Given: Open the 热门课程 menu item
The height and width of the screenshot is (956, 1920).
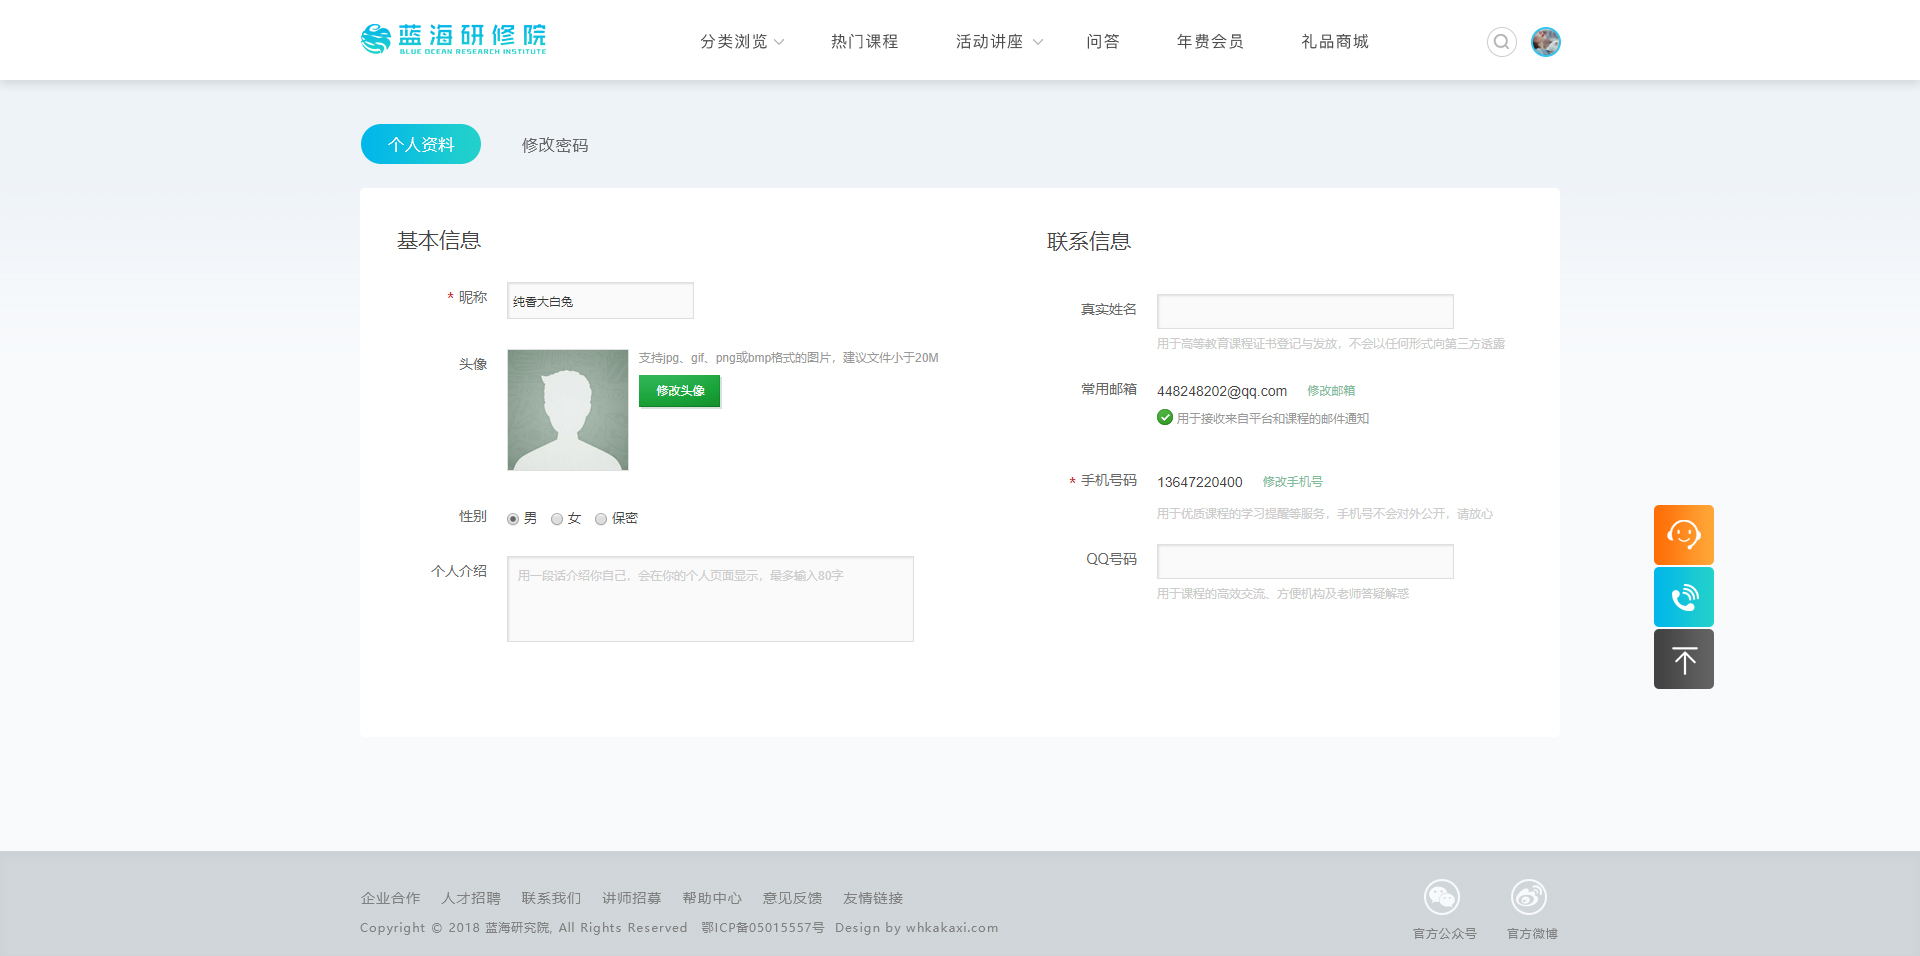Looking at the screenshot, I should tap(864, 42).
